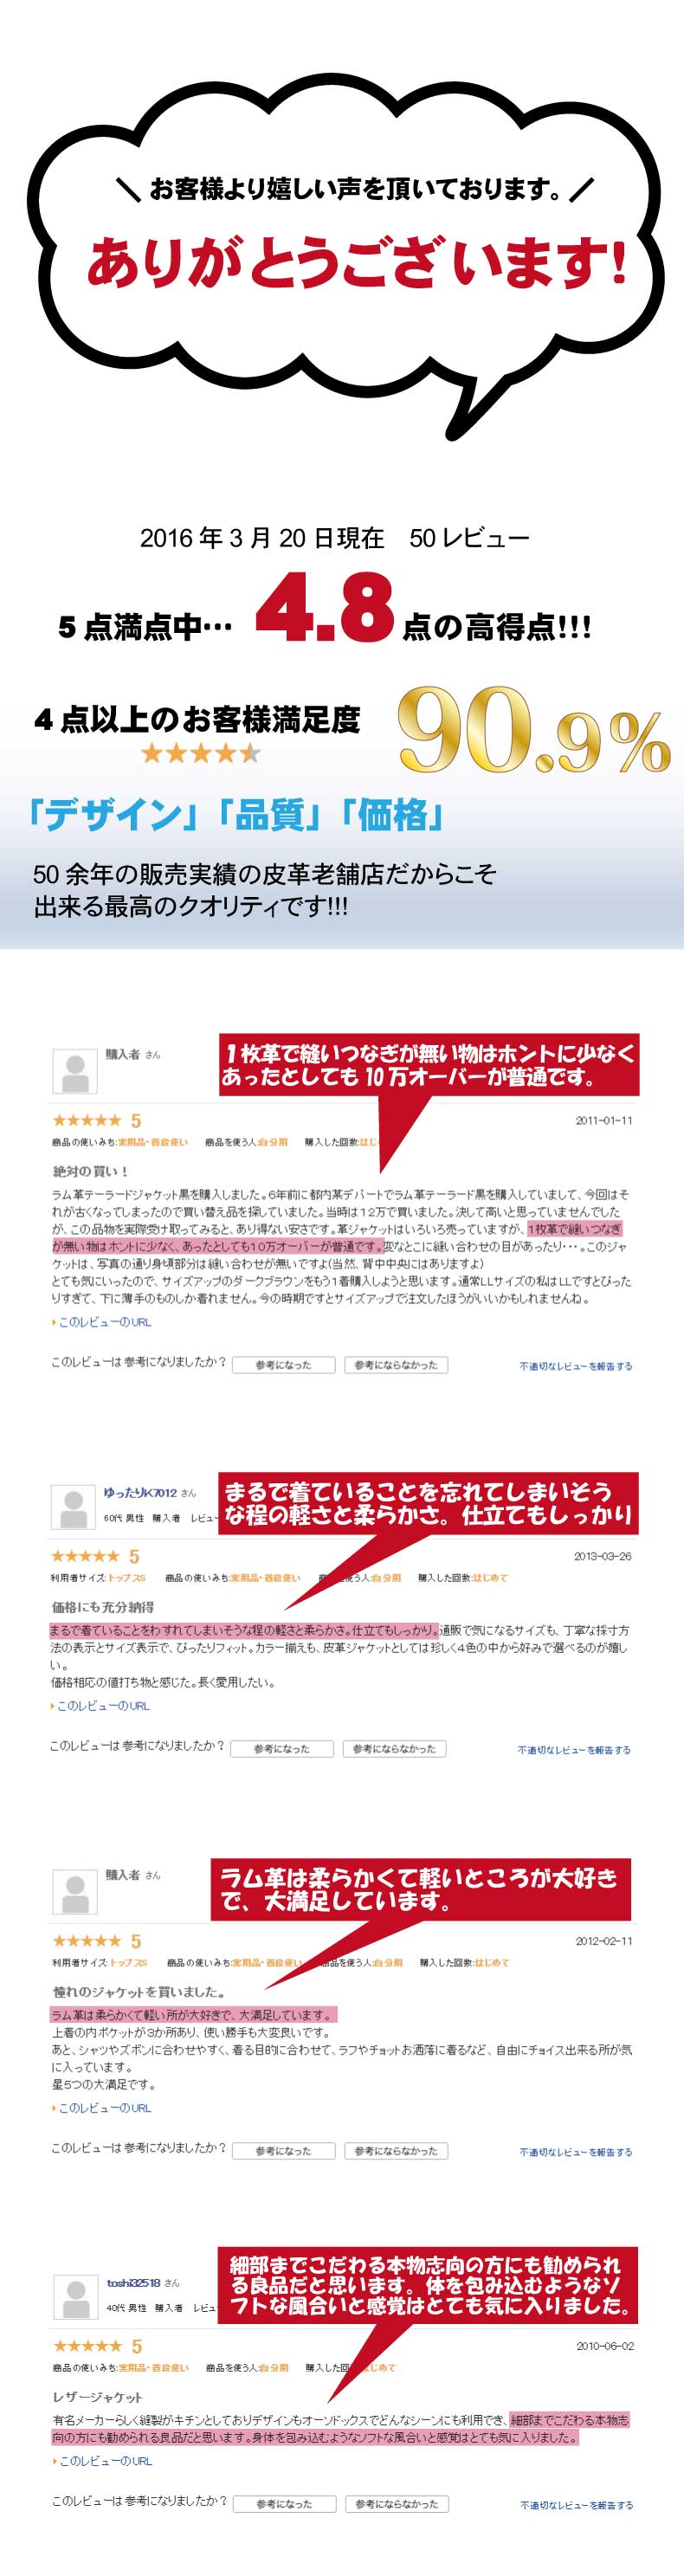Click five-star rating on the 2010-06-02 review
The height and width of the screenshot is (2576, 684).
pos(87,2346)
